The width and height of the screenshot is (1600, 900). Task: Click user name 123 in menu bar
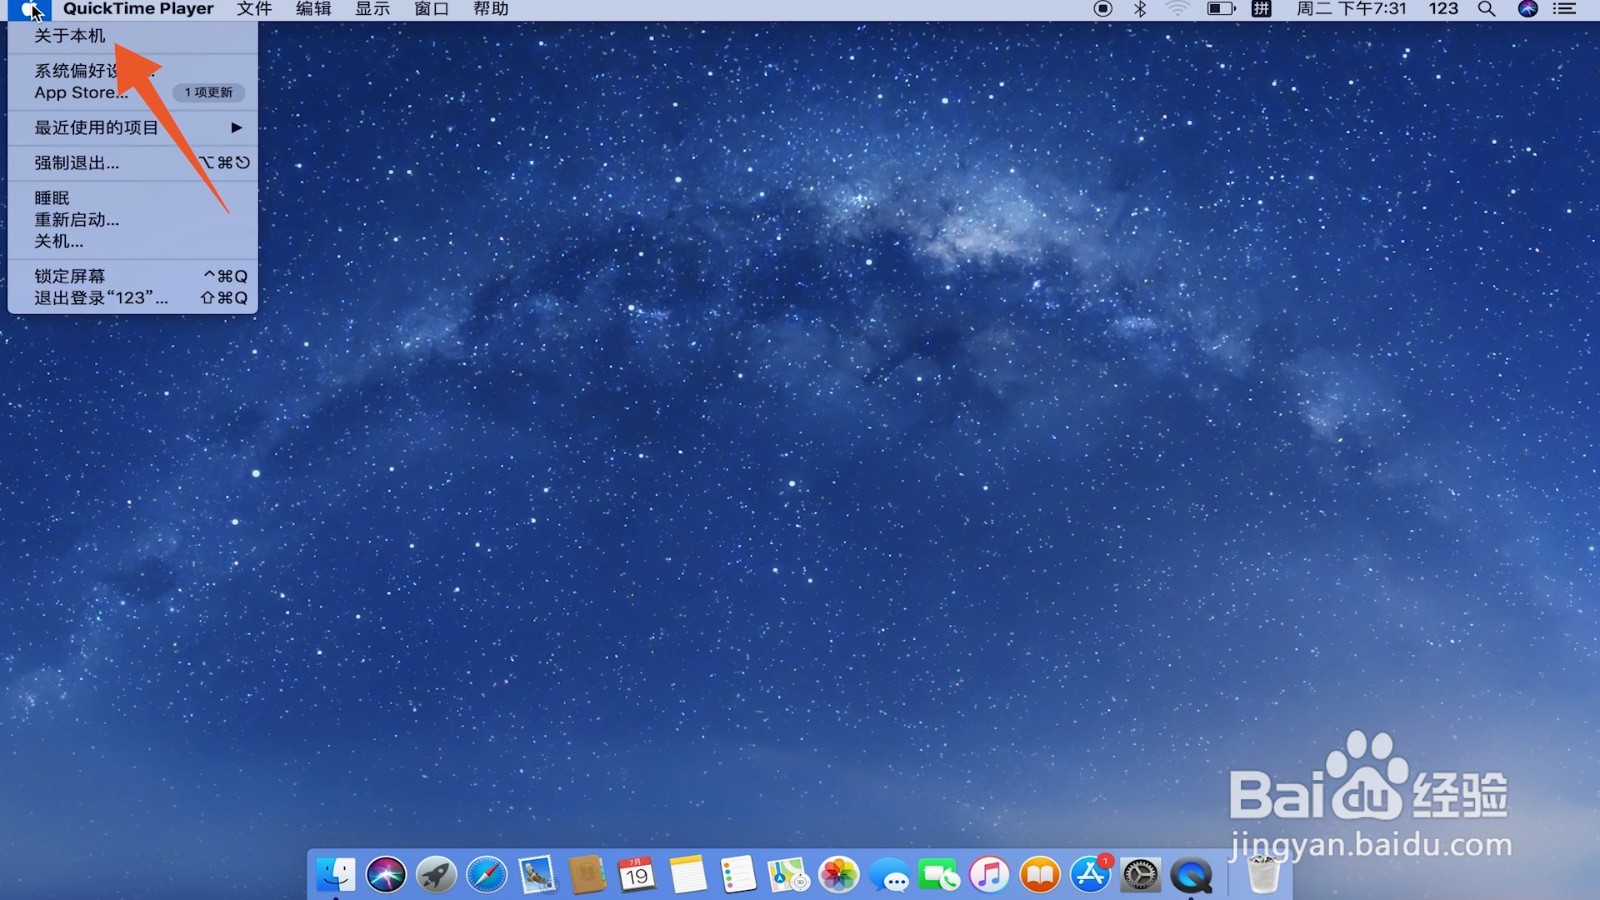tap(1443, 9)
